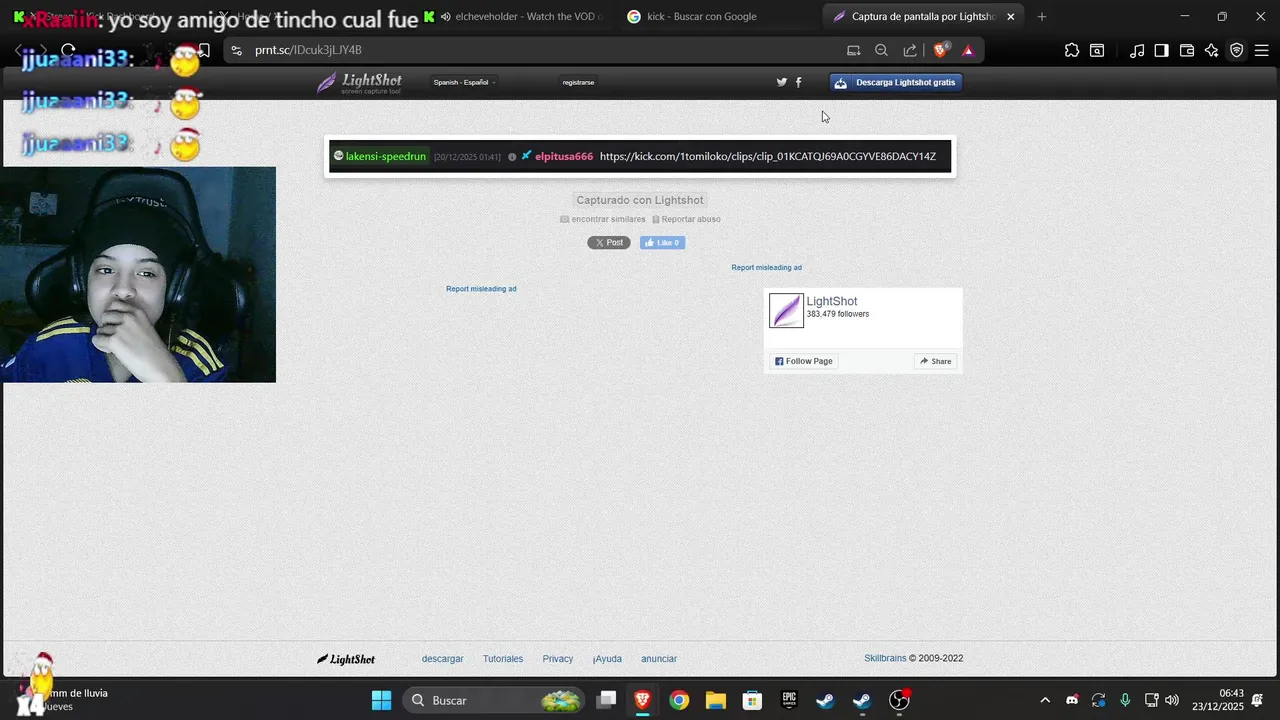The height and width of the screenshot is (720, 1280).
Task: Click the Descarga Lightshot gratis button
Action: point(896,82)
